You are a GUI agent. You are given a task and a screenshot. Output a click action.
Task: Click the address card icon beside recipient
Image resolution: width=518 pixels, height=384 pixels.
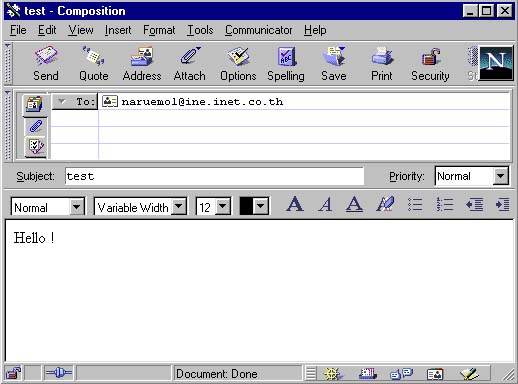(x=110, y=101)
